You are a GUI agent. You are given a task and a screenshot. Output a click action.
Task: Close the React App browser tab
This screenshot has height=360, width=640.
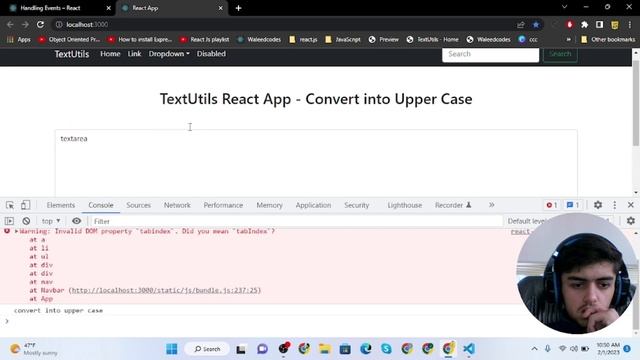(x=220, y=8)
